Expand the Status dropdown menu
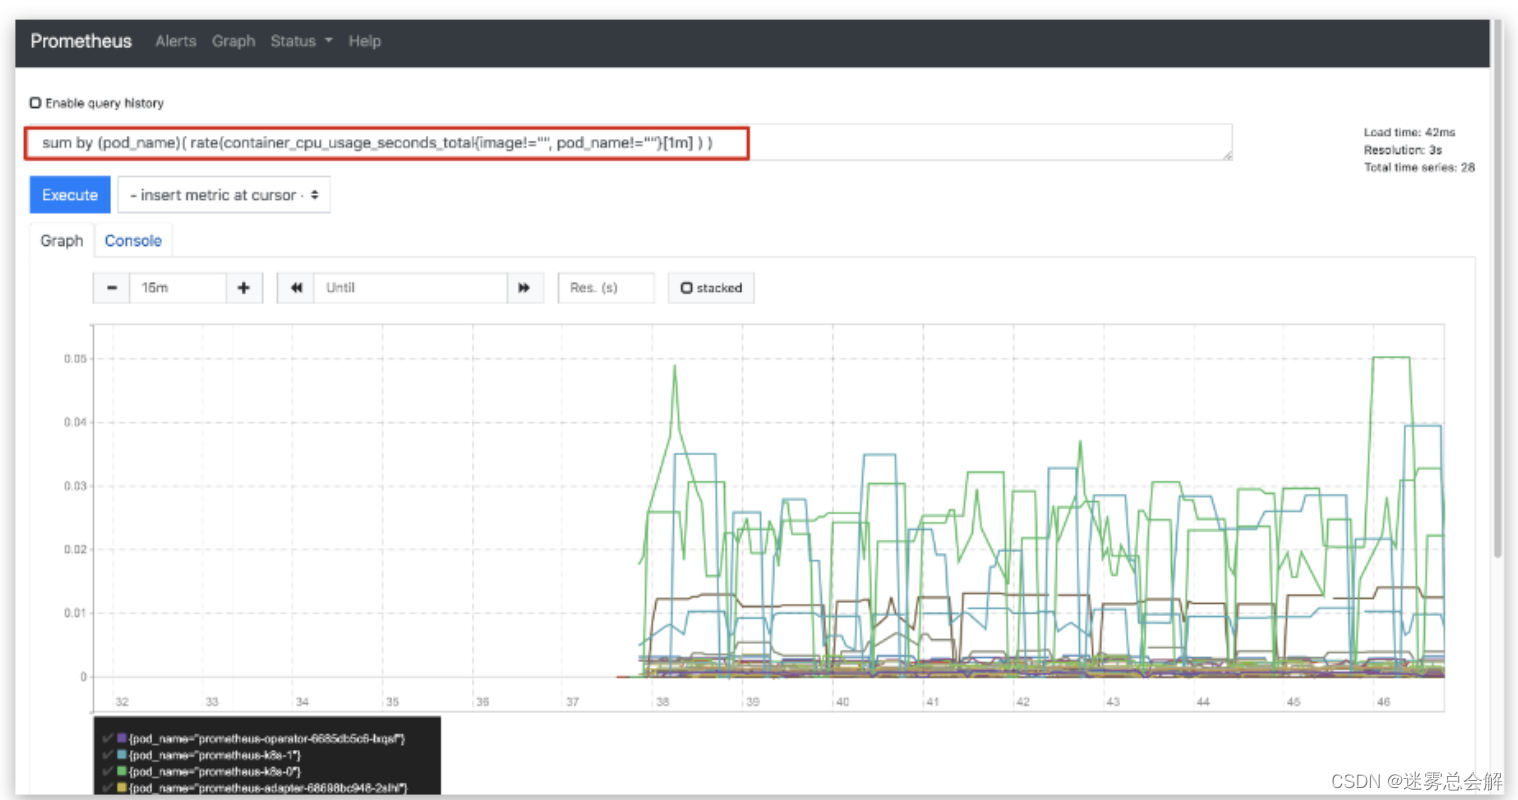 [301, 41]
